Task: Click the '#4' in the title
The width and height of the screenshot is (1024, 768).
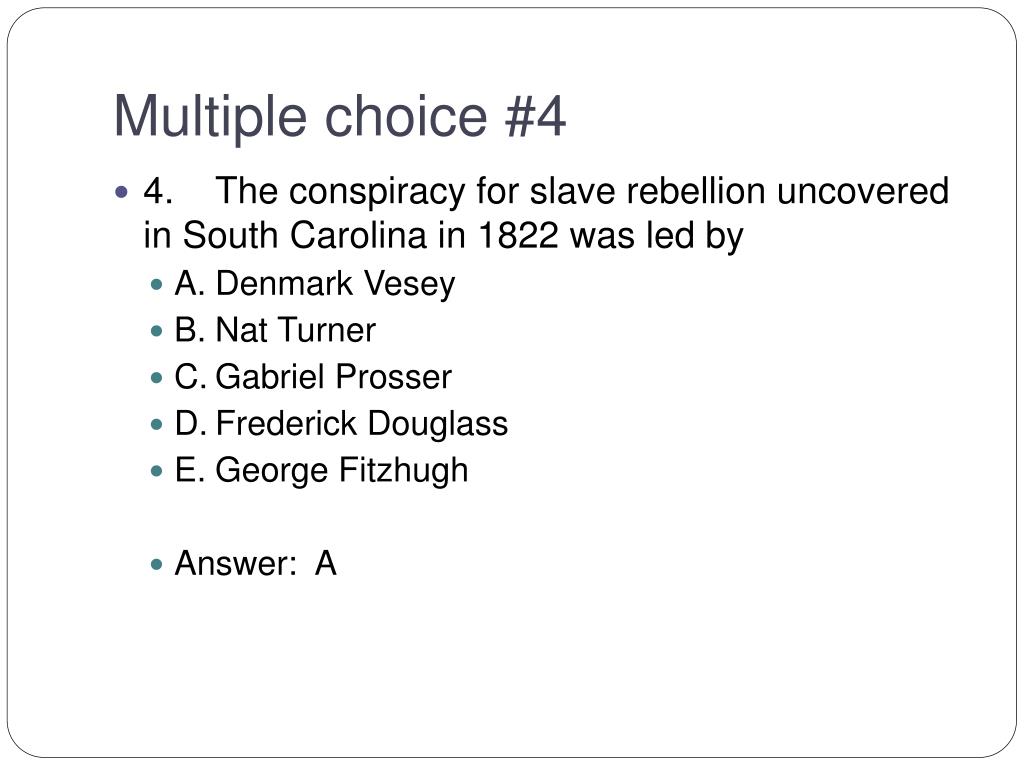Action: click(x=535, y=116)
